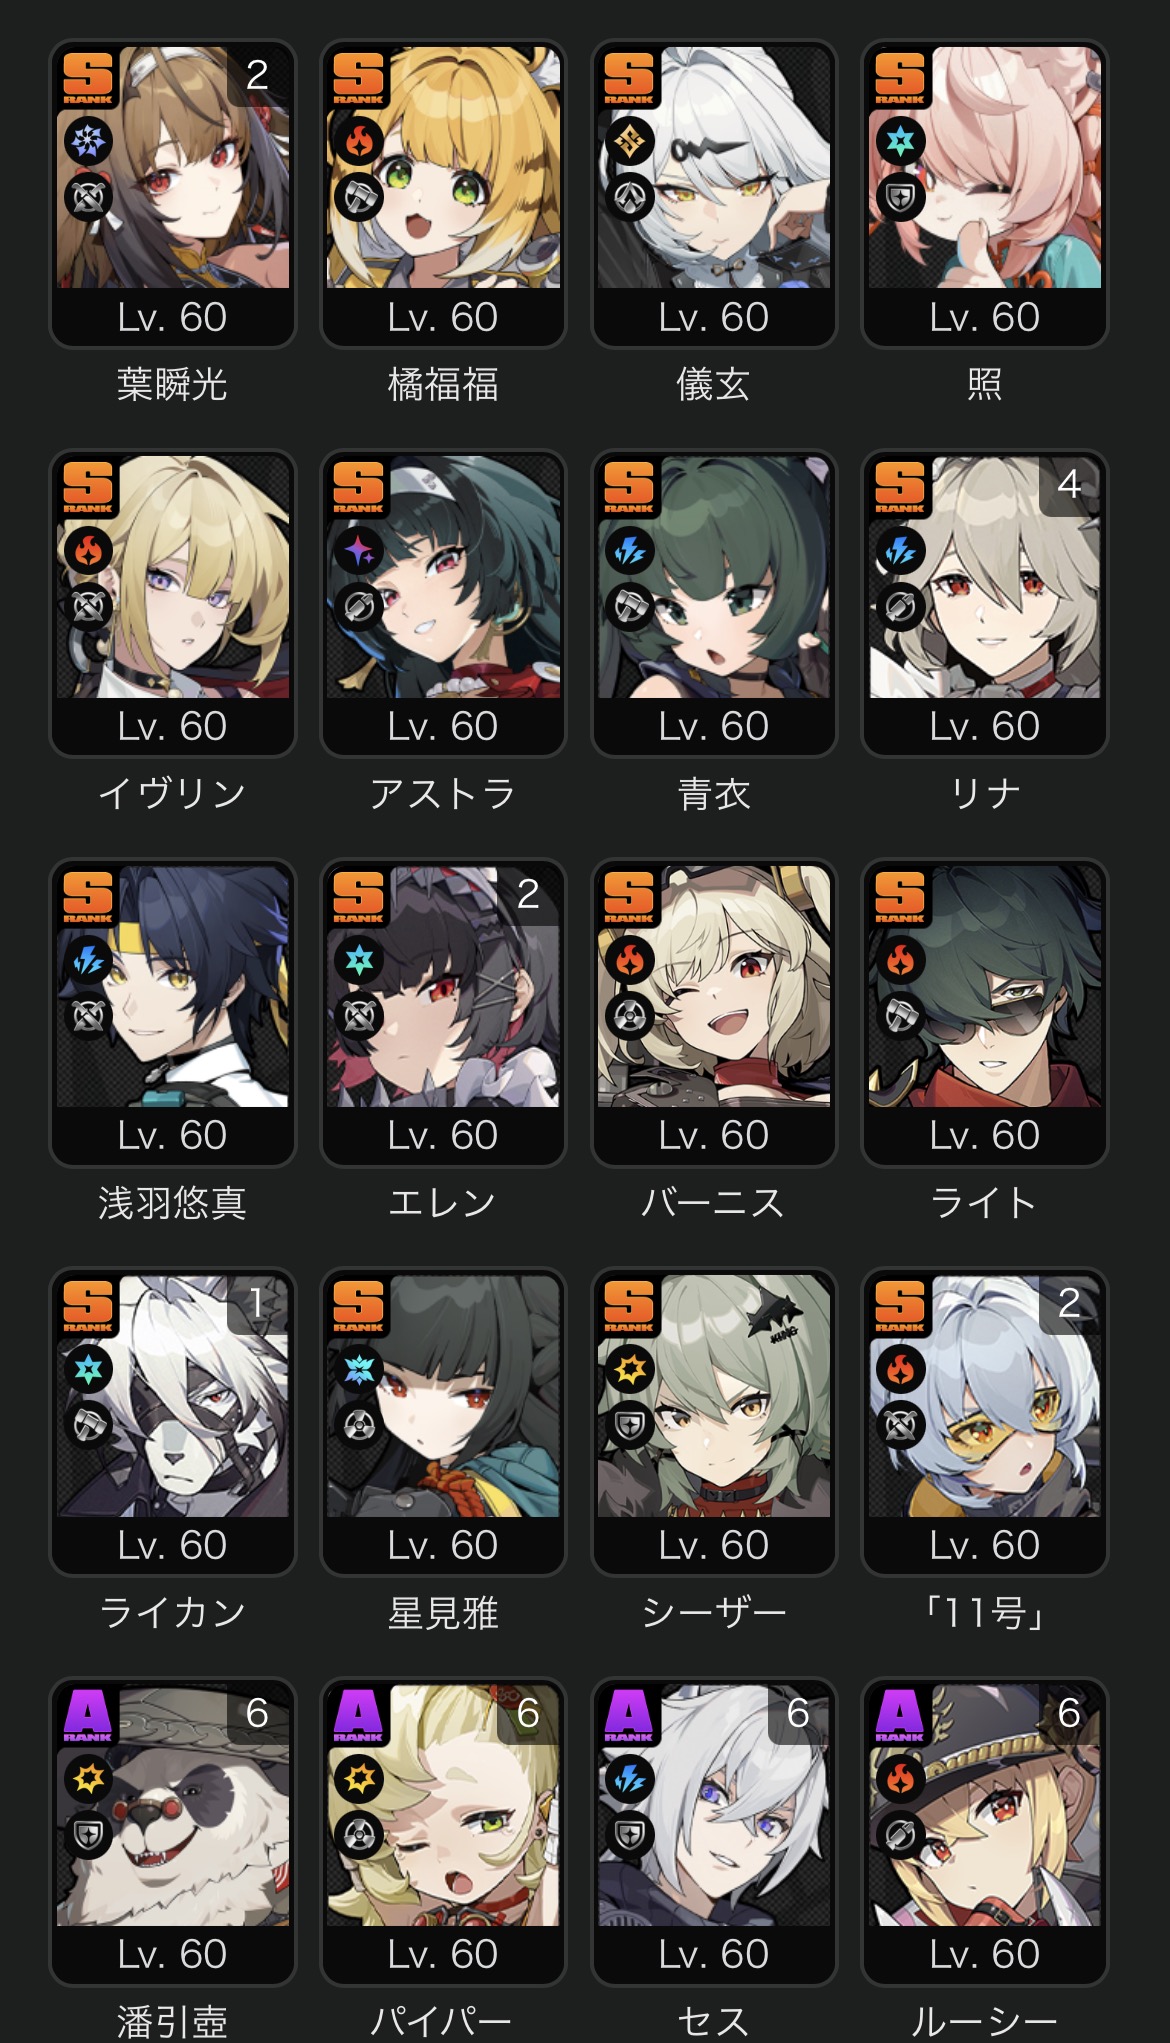Image resolution: width=1170 pixels, height=2043 pixels.
Task: Click the physical element icon on シーザー
Action: point(629,1369)
